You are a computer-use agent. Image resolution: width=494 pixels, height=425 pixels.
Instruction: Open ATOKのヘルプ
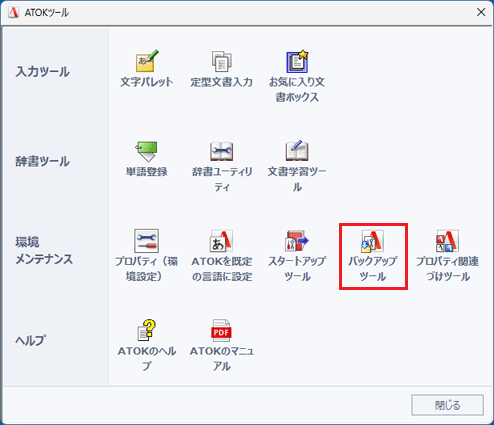[146, 345]
